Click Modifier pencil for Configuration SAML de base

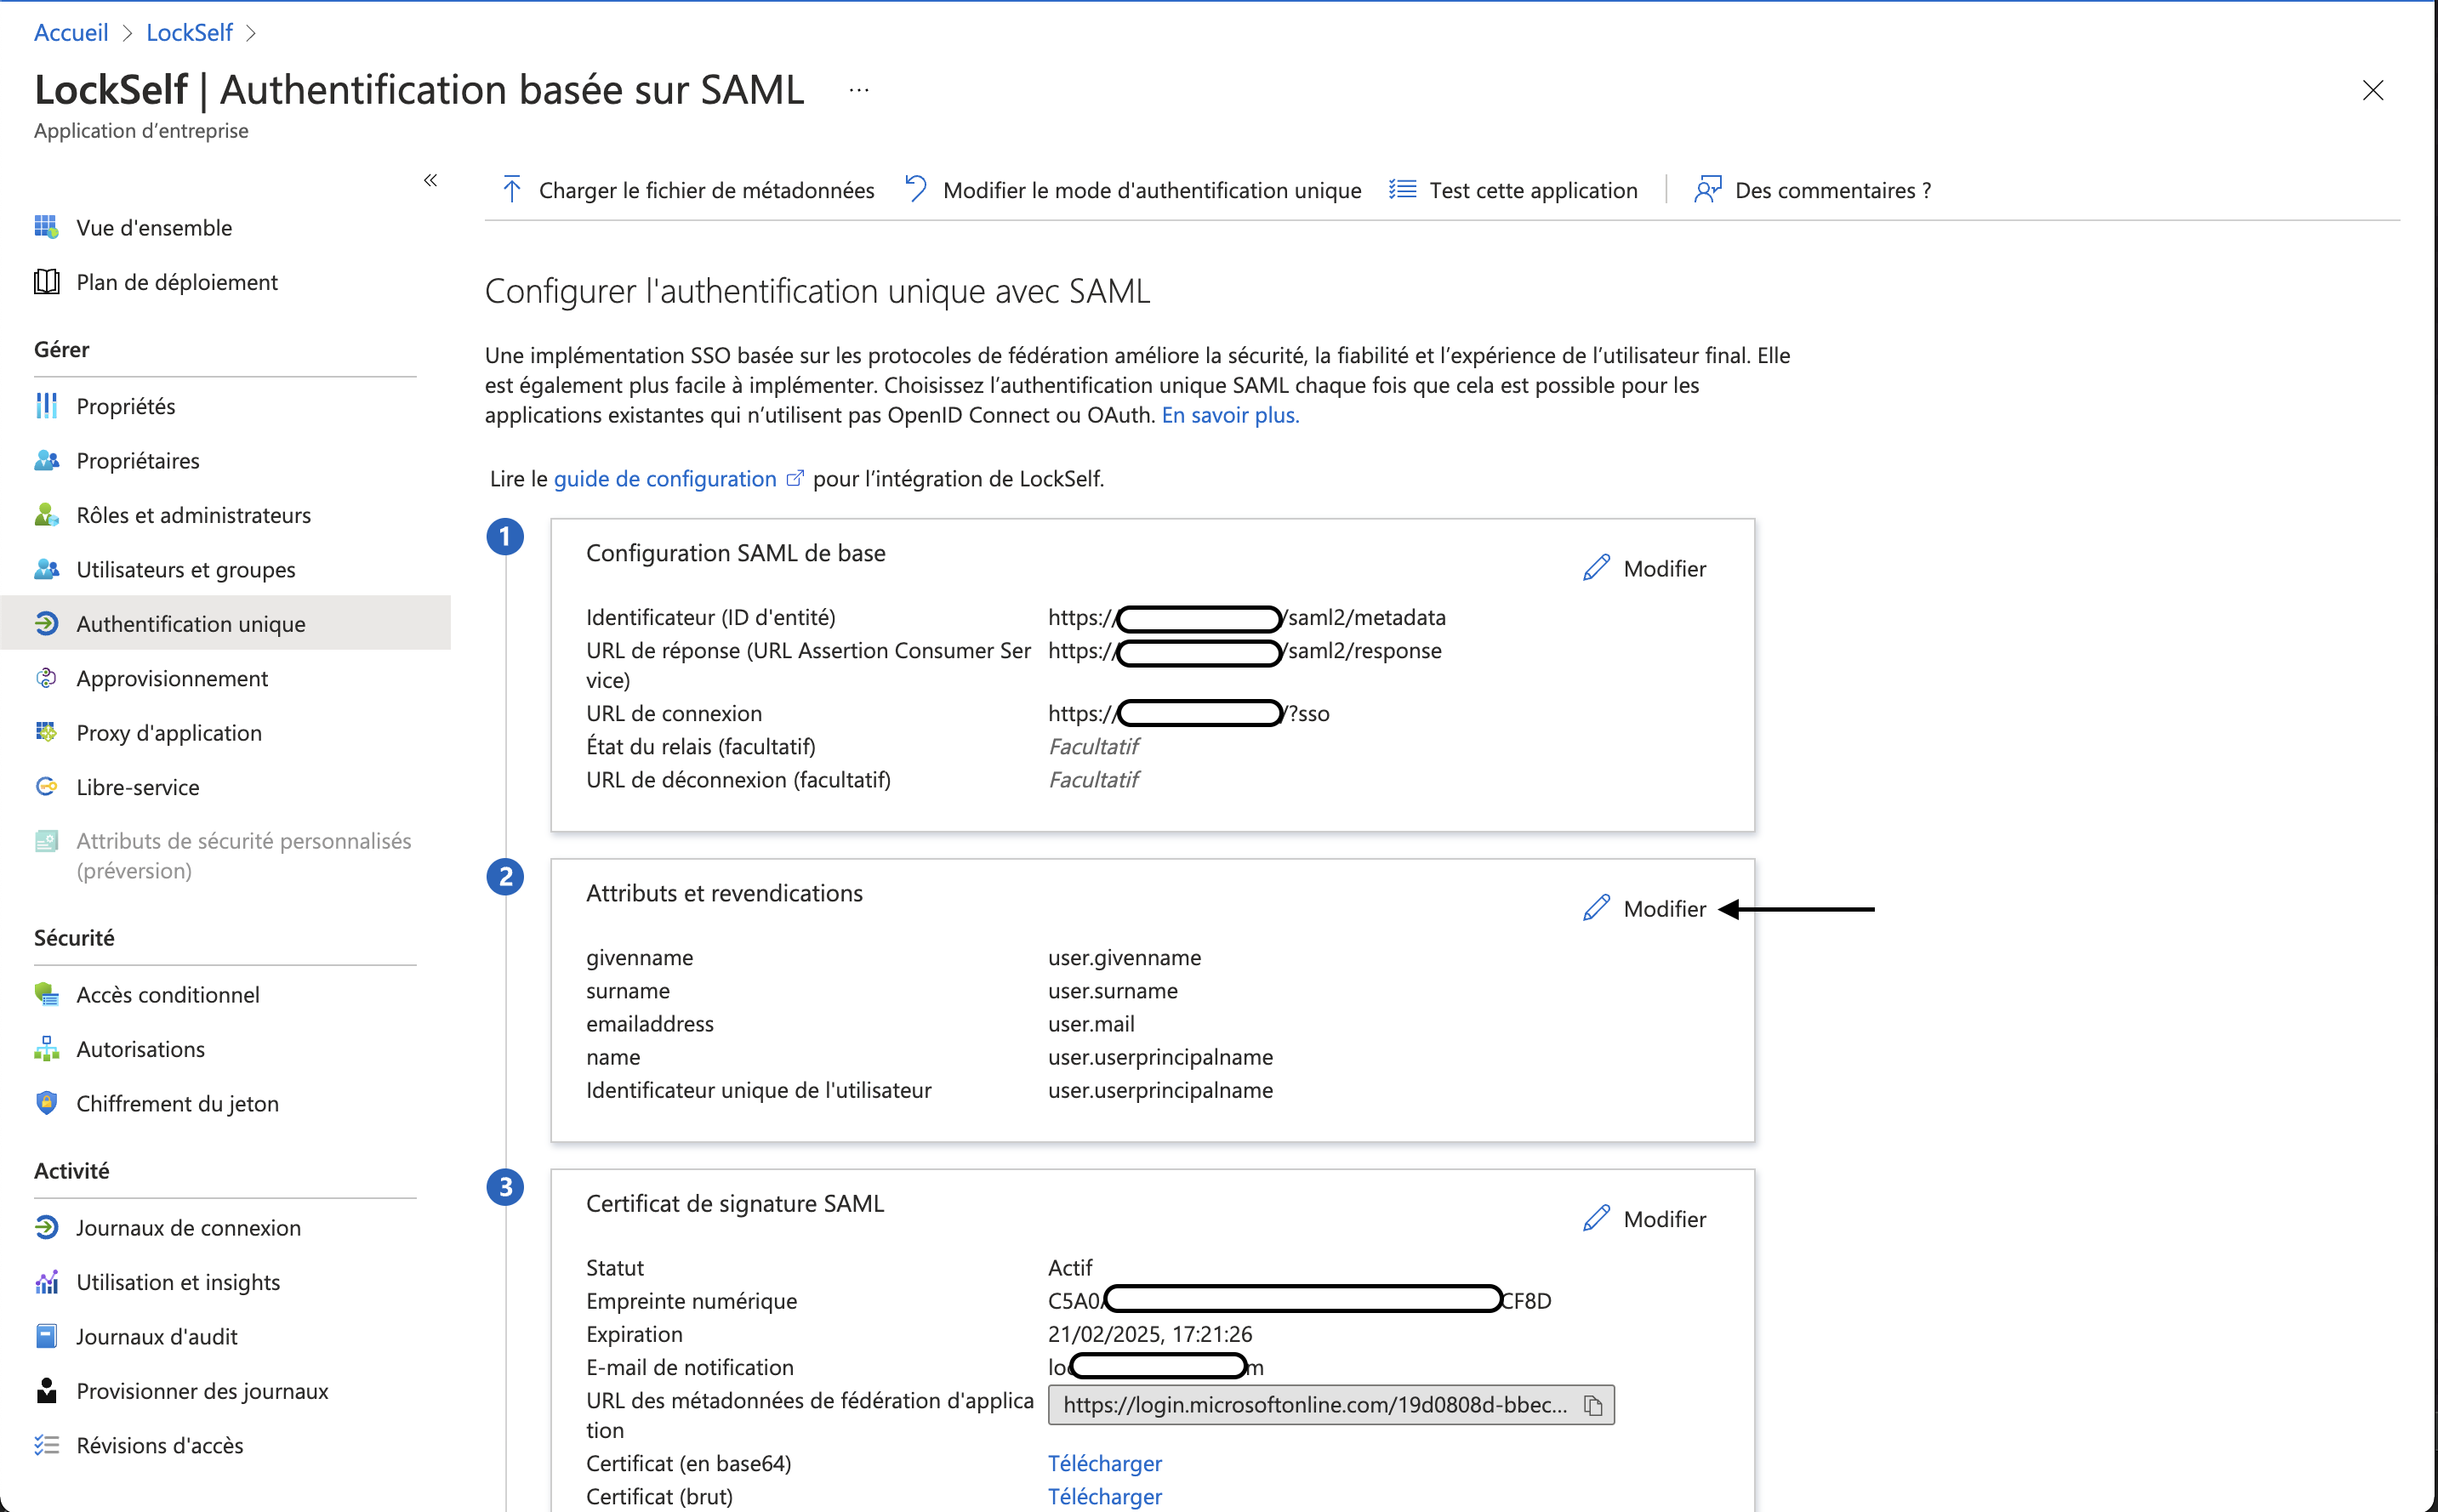pos(1597,568)
